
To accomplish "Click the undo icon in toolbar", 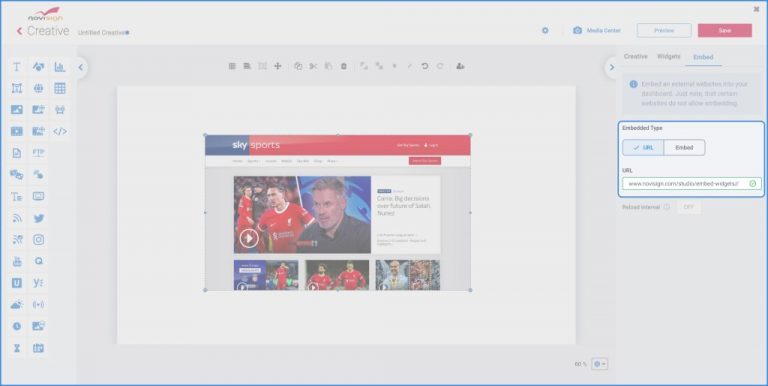I will click(425, 66).
